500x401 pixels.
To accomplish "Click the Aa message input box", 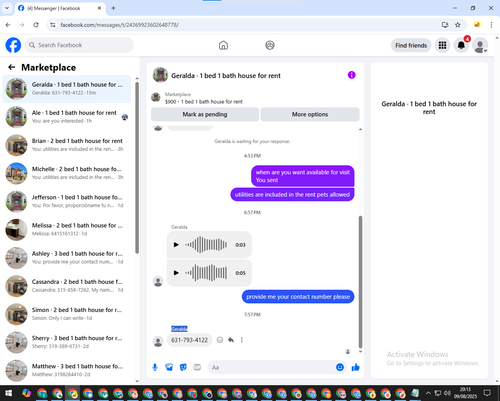I will point(272,367).
